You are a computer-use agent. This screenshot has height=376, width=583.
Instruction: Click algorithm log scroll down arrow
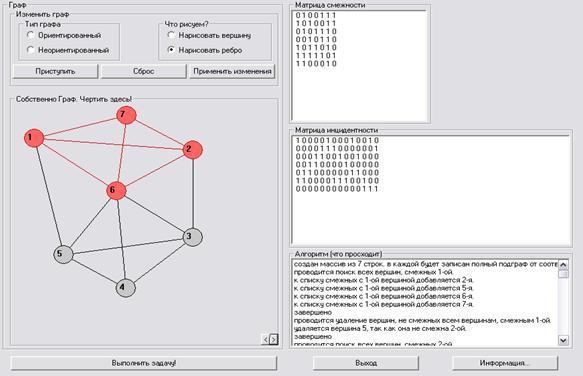pos(563,340)
